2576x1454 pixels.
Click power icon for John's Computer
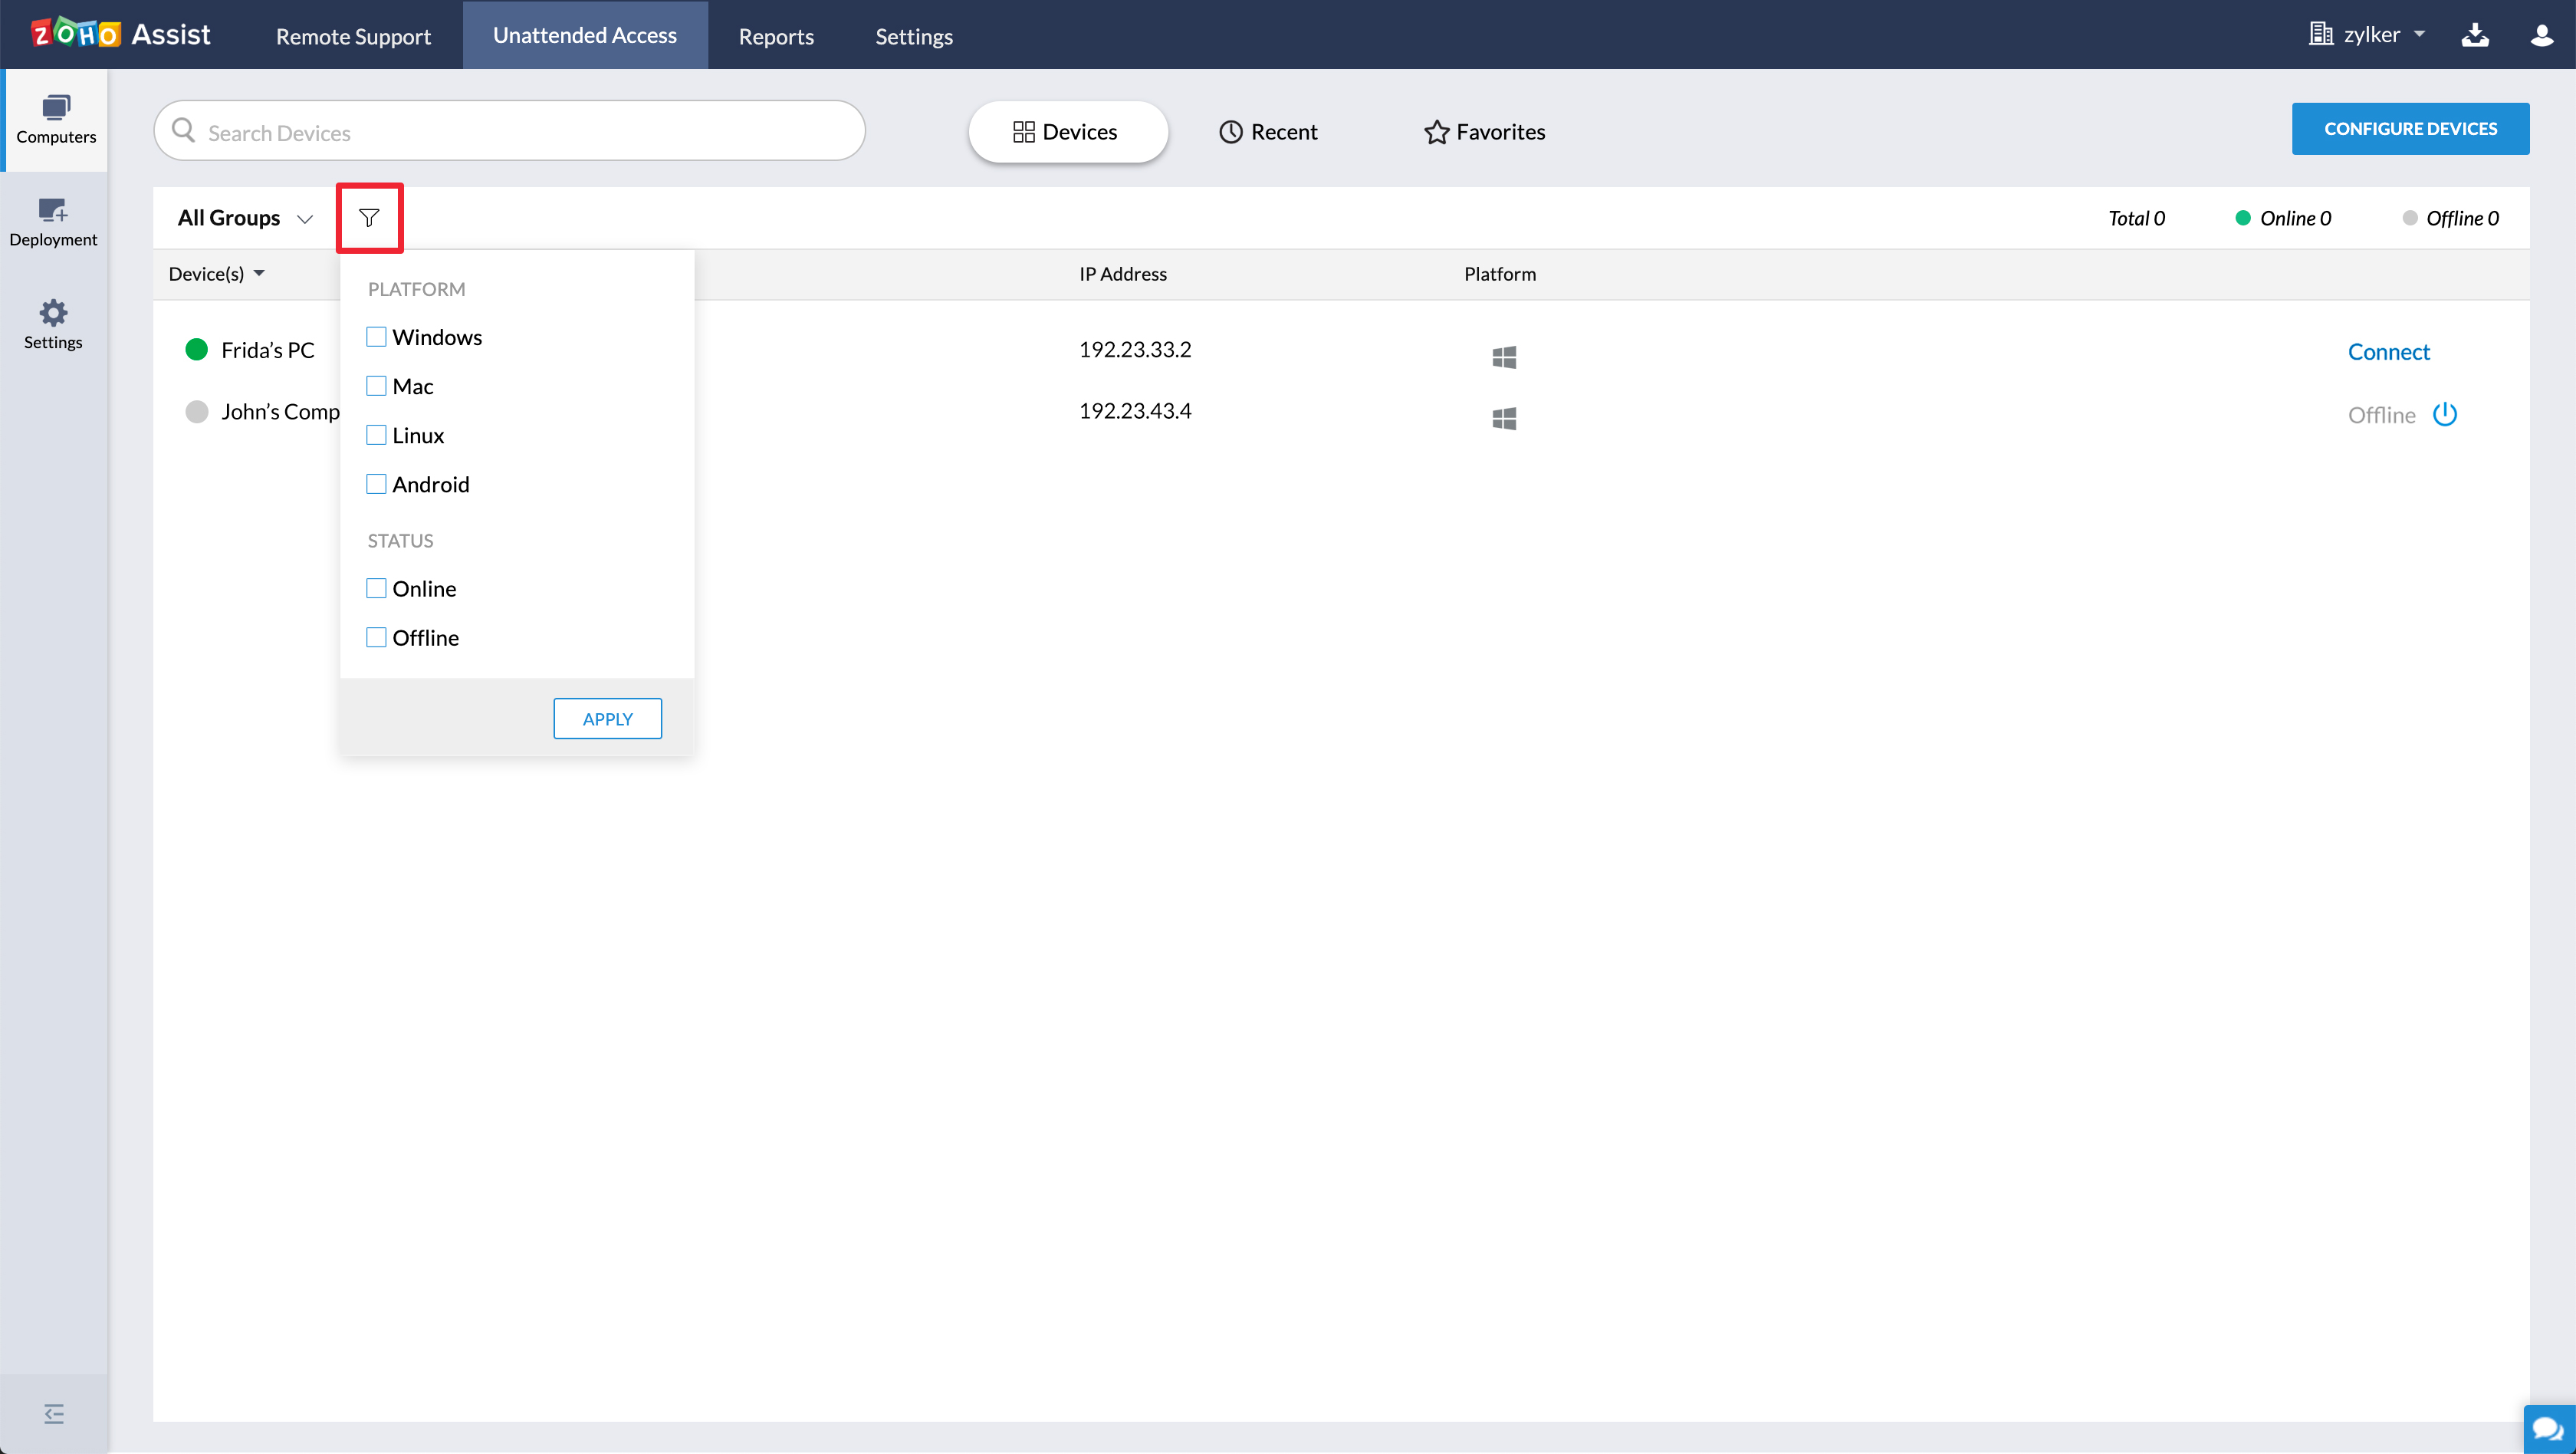pyautogui.click(x=2444, y=414)
